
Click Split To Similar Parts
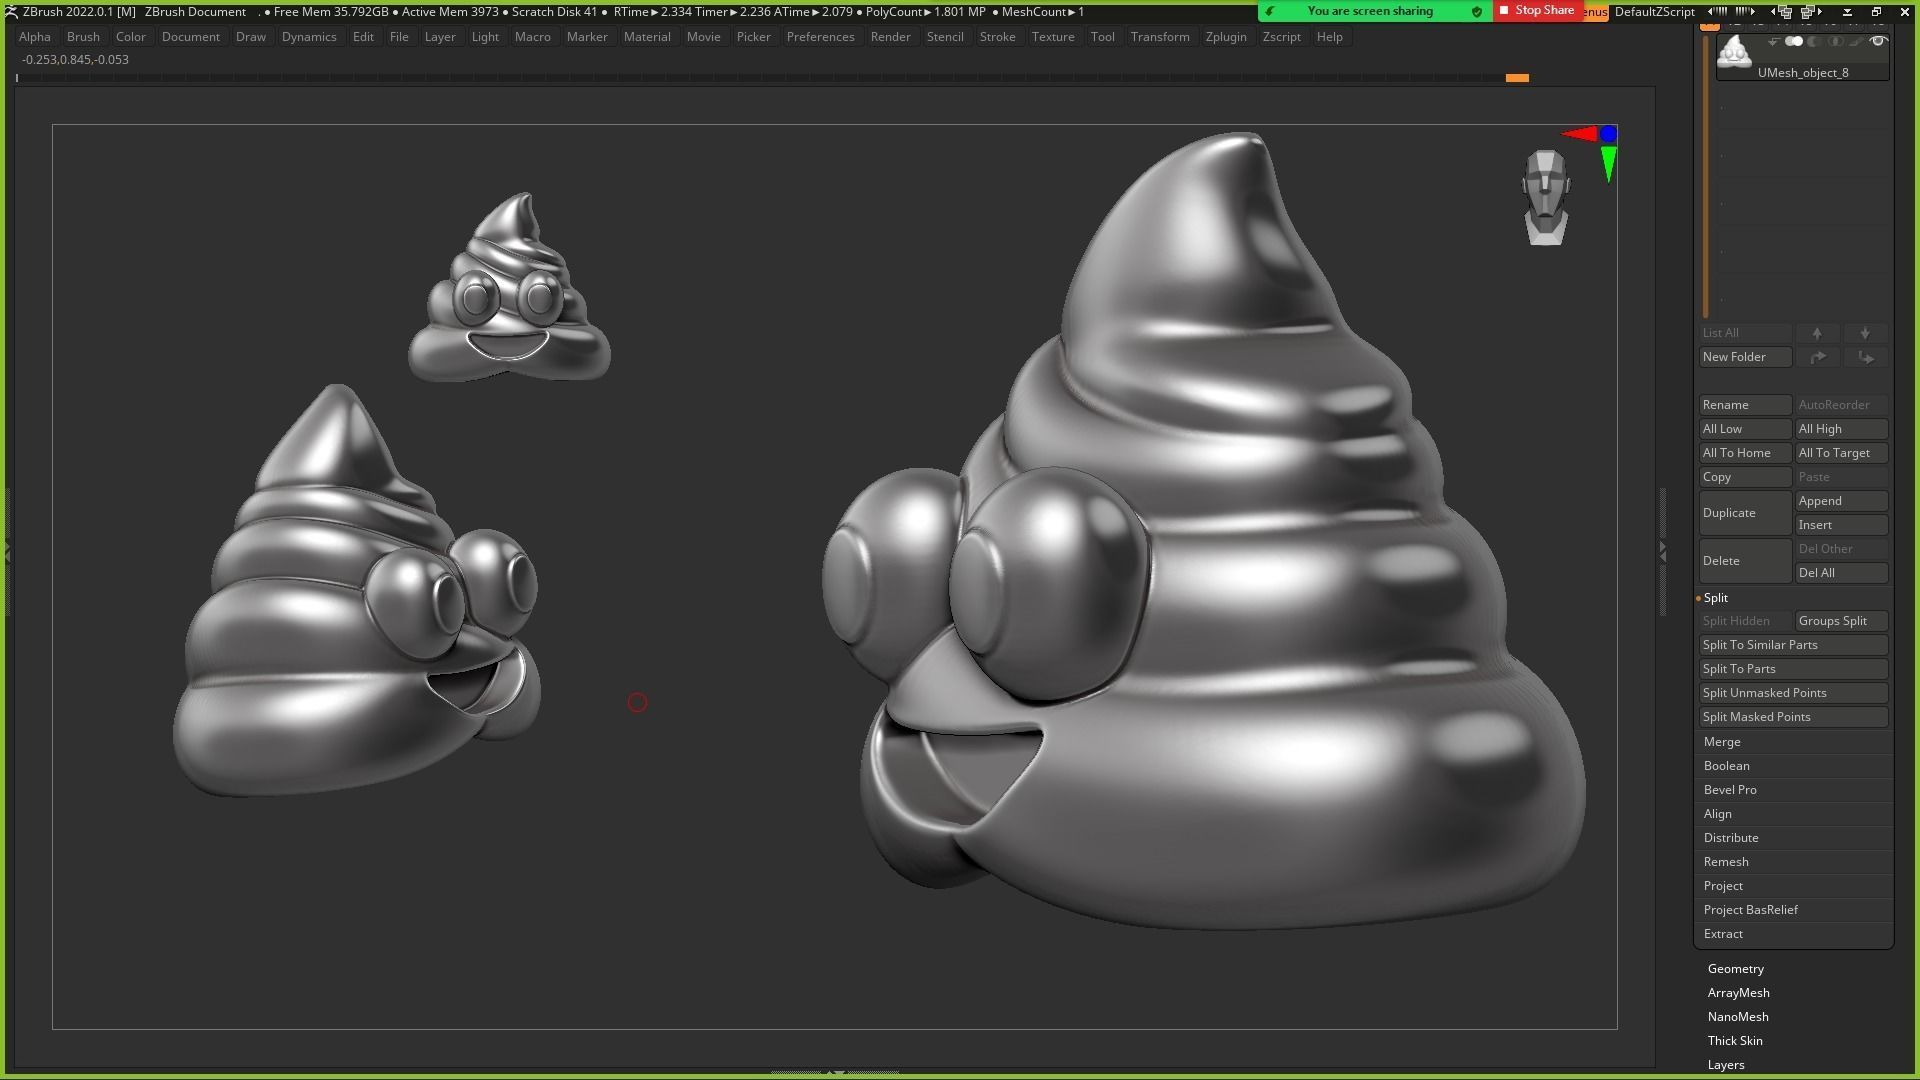(x=1793, y=645)
